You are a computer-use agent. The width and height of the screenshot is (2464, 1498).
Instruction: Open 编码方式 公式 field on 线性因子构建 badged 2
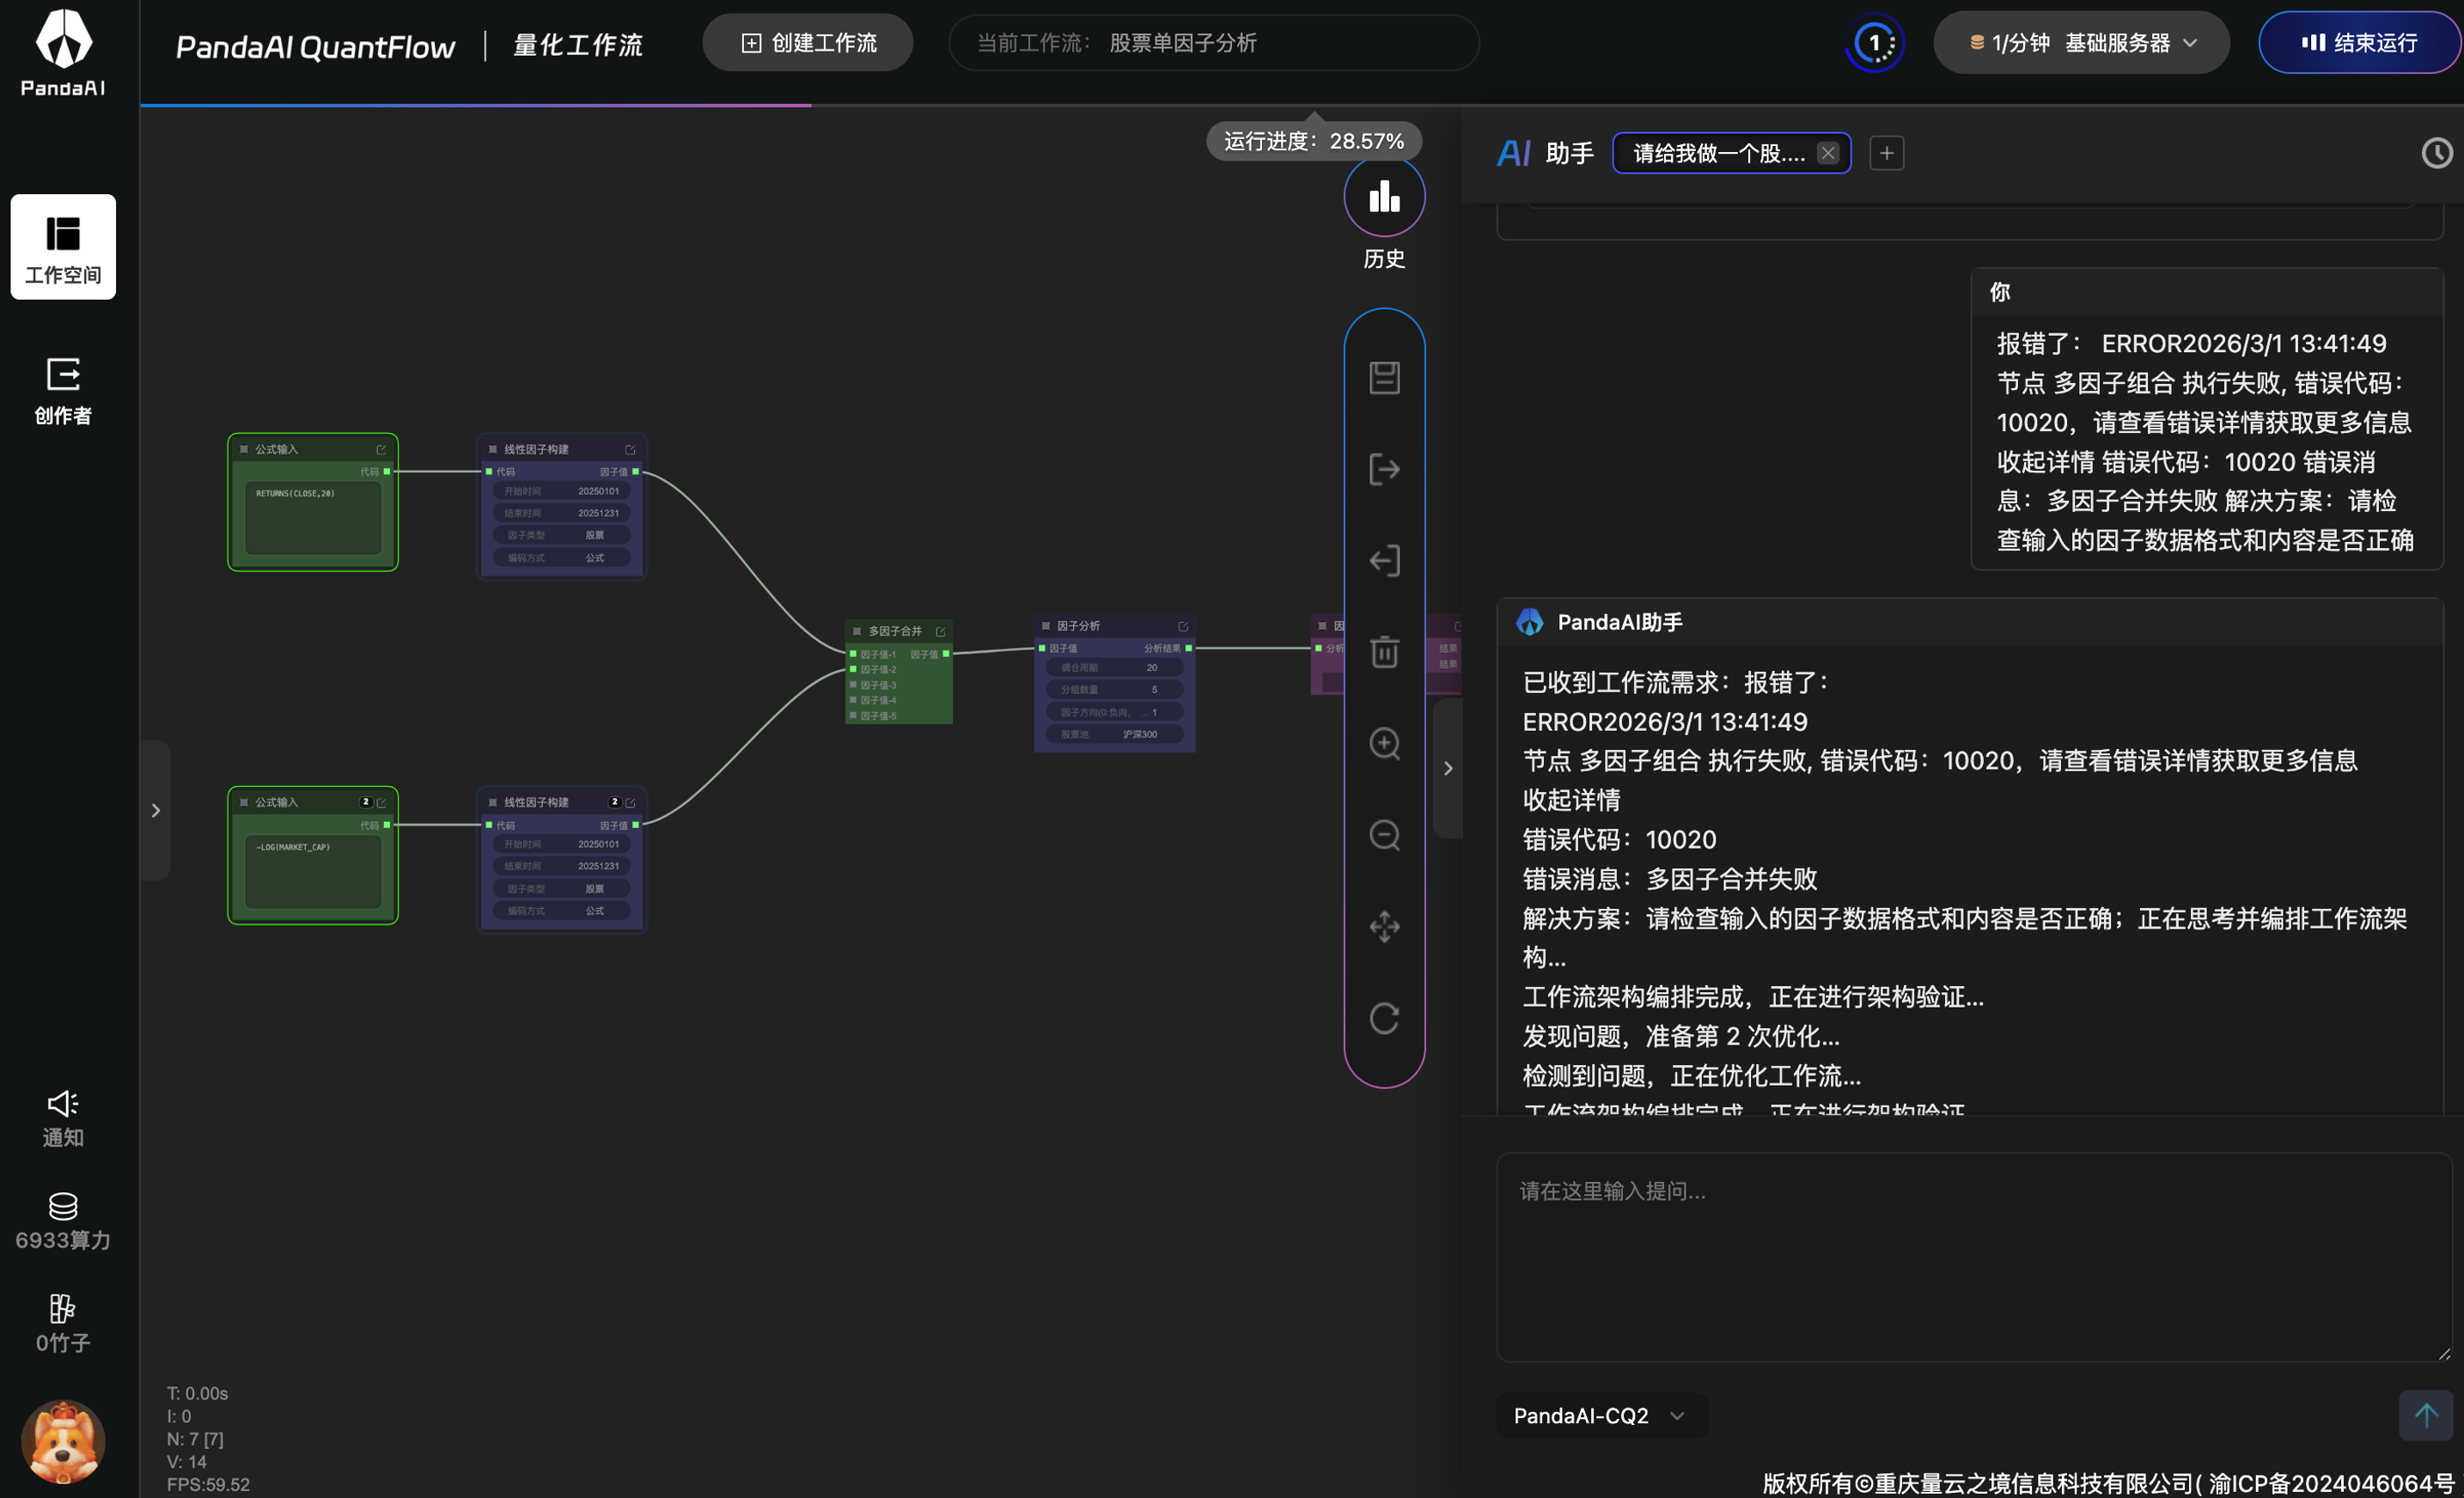(561, 911)
